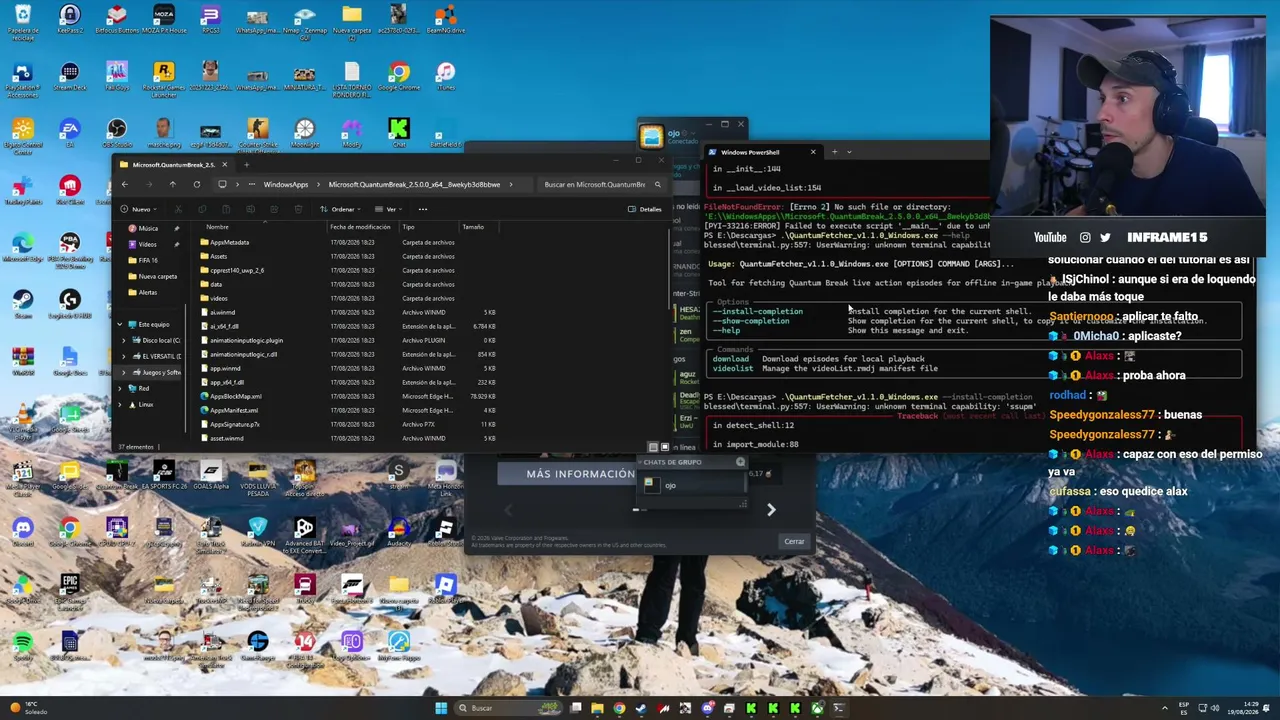Open the Nmap Zenmap GUI shortcut
1280x720 pixels.
point(304,20)
